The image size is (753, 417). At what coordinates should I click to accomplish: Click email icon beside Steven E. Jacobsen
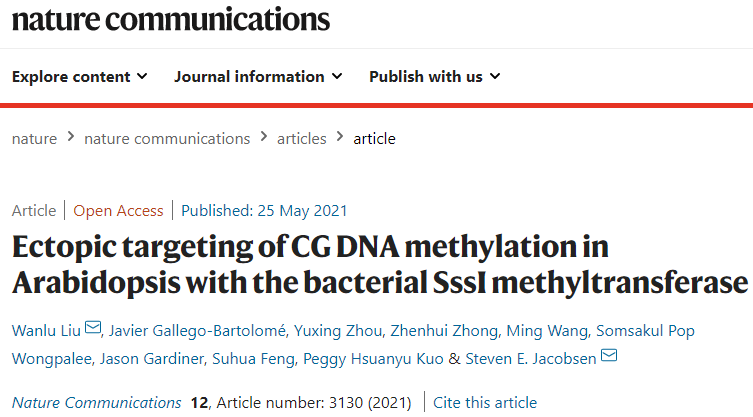tap(608, 357)
